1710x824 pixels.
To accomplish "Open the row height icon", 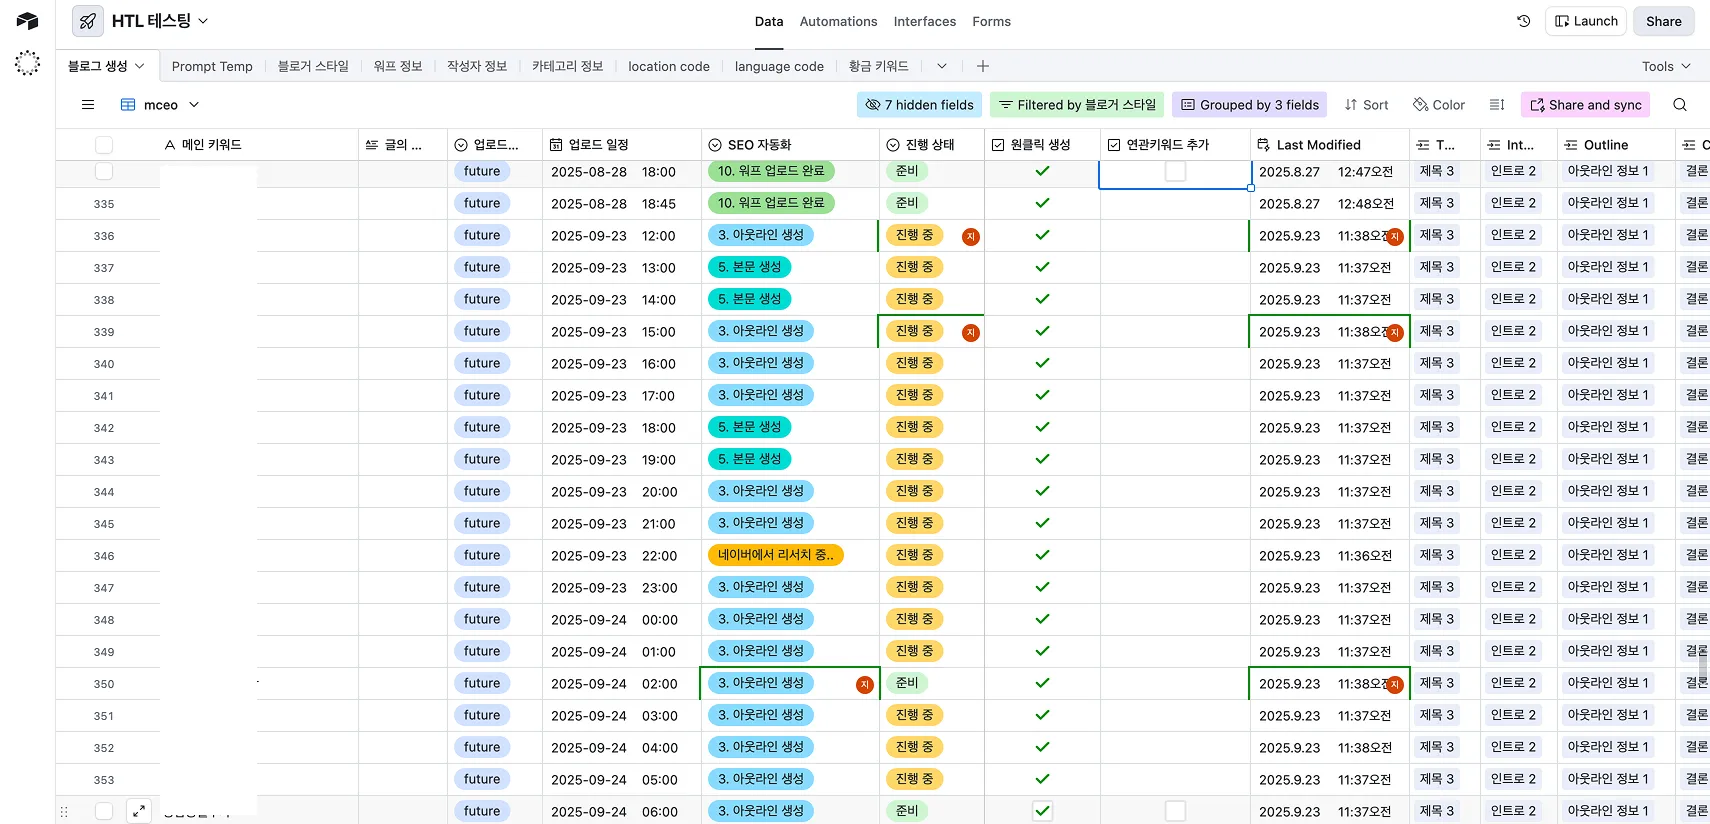I will pos(1496,105).
